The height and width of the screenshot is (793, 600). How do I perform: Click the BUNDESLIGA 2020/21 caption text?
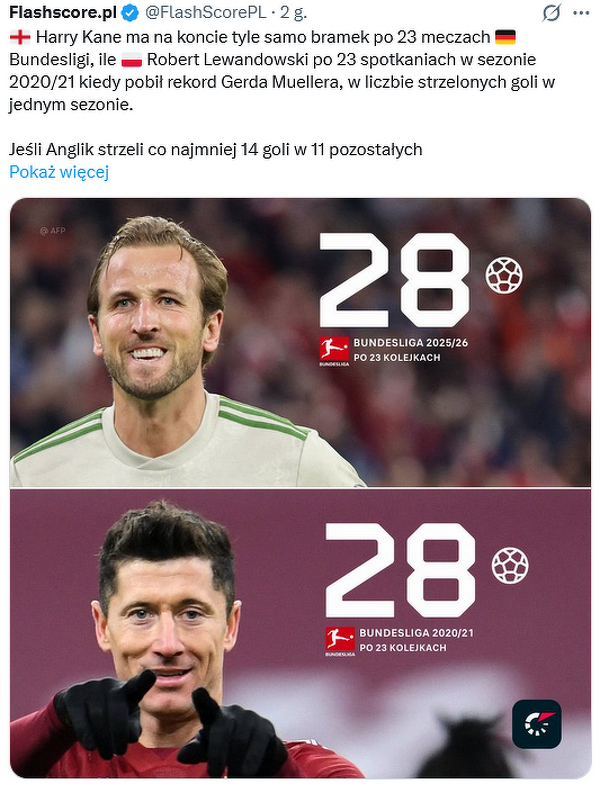tap(416, 633)
